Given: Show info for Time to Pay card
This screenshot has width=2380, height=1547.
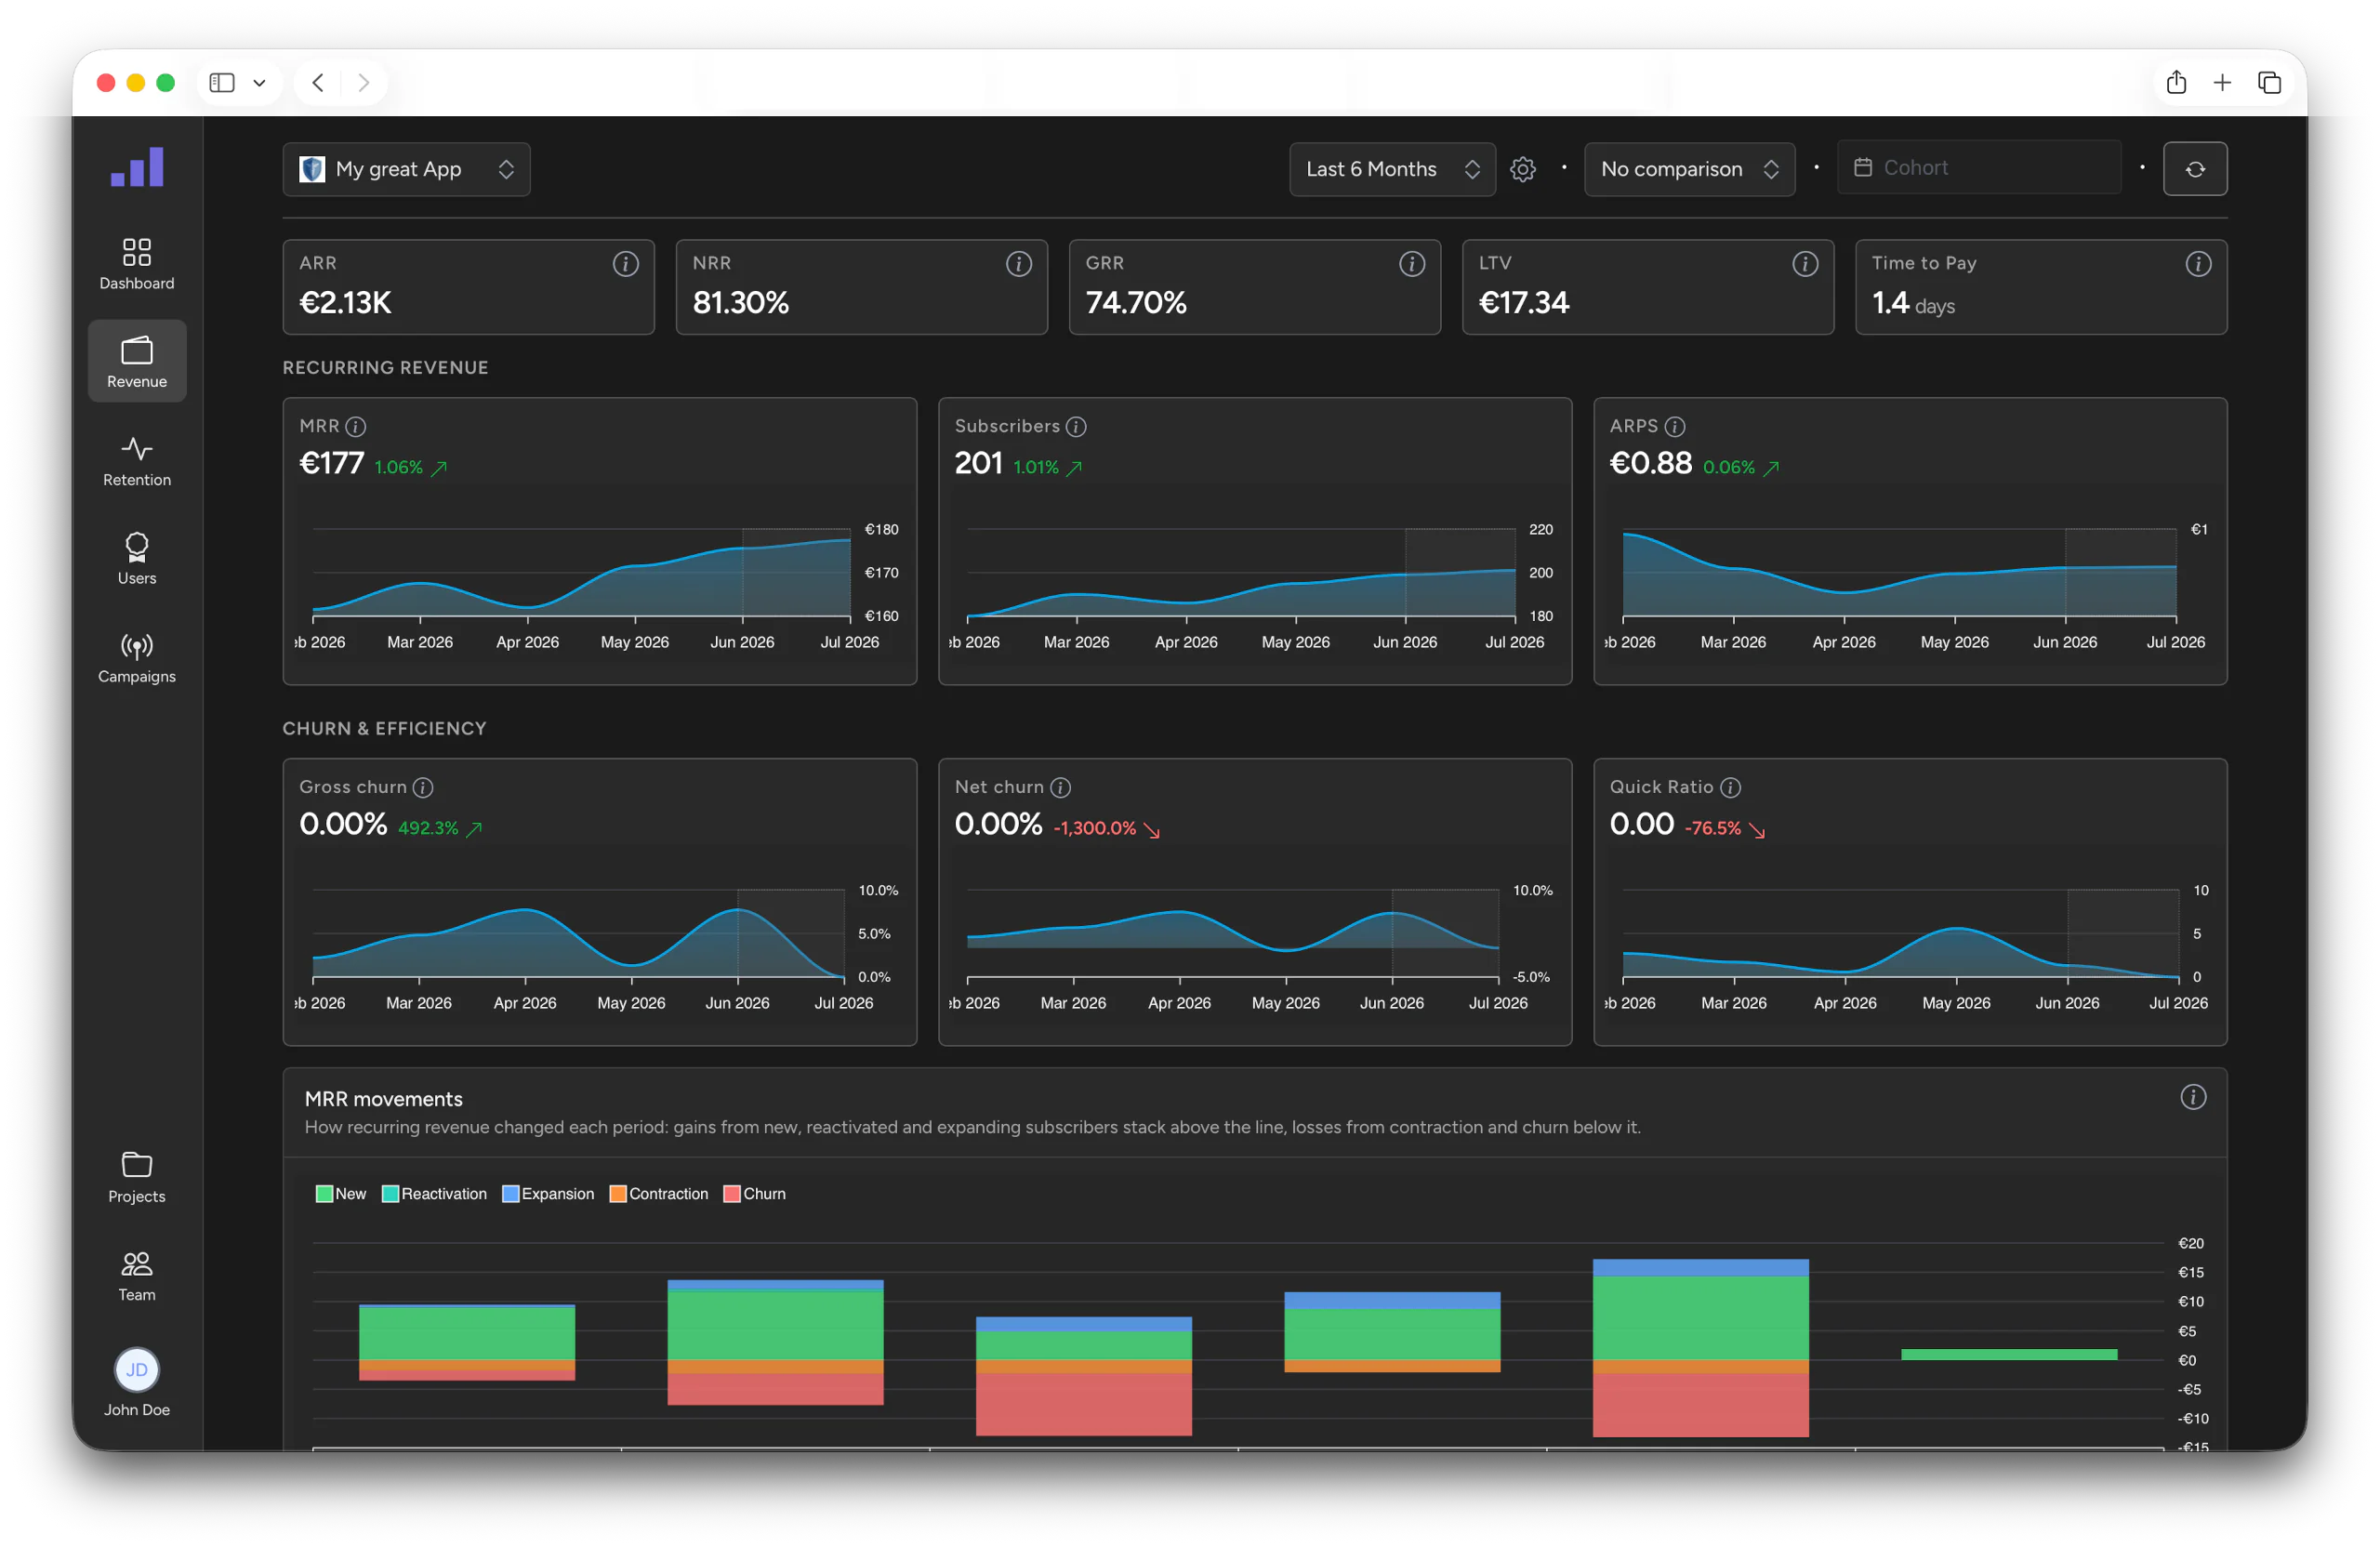Looking at the screenshot, I should coord(2197,263).
